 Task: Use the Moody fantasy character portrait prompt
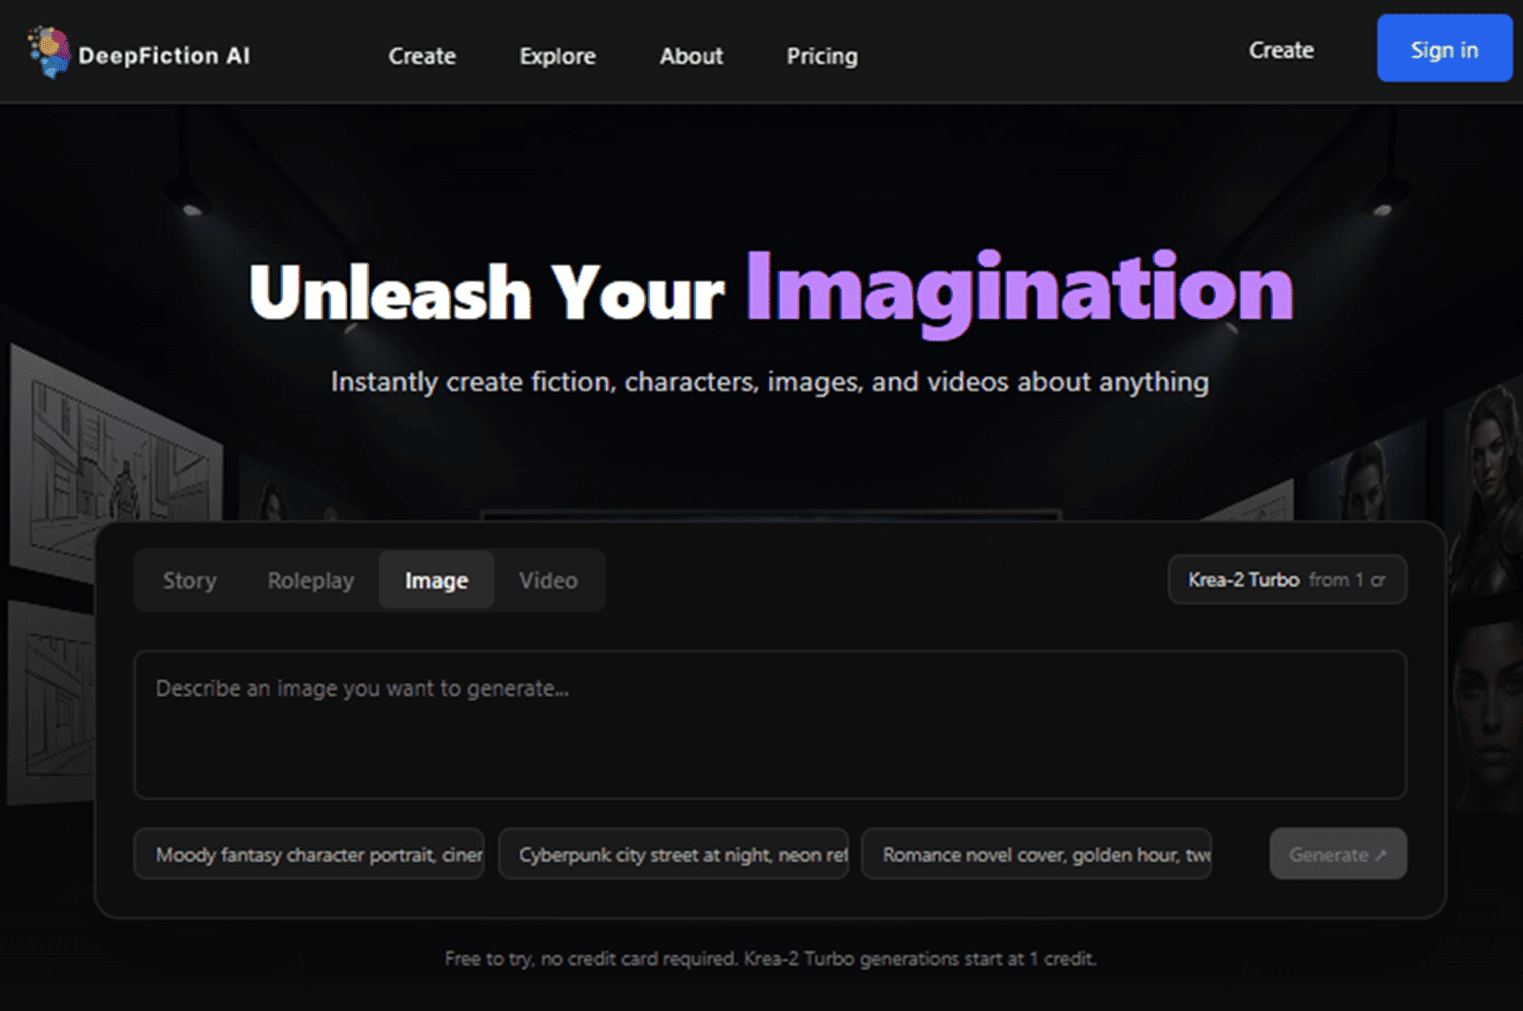(309, 854)
